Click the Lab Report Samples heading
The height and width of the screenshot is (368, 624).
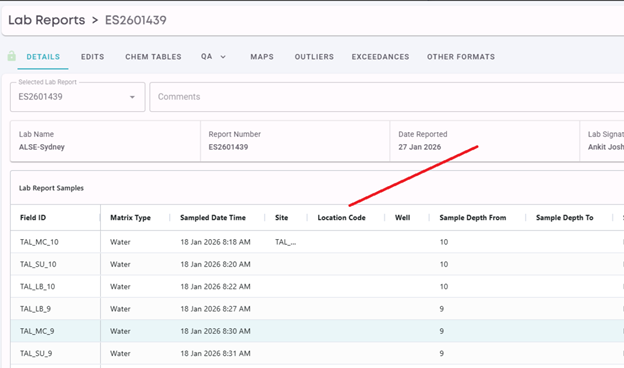51,188
